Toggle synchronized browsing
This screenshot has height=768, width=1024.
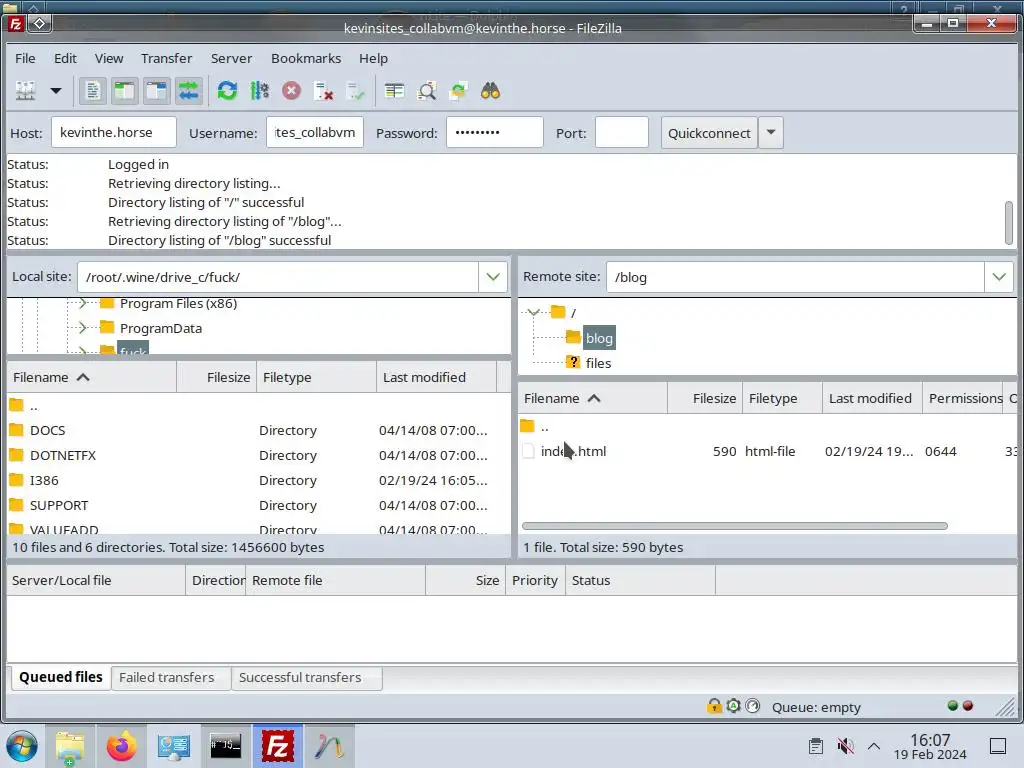pyautogui.click(x=458, y=91)
